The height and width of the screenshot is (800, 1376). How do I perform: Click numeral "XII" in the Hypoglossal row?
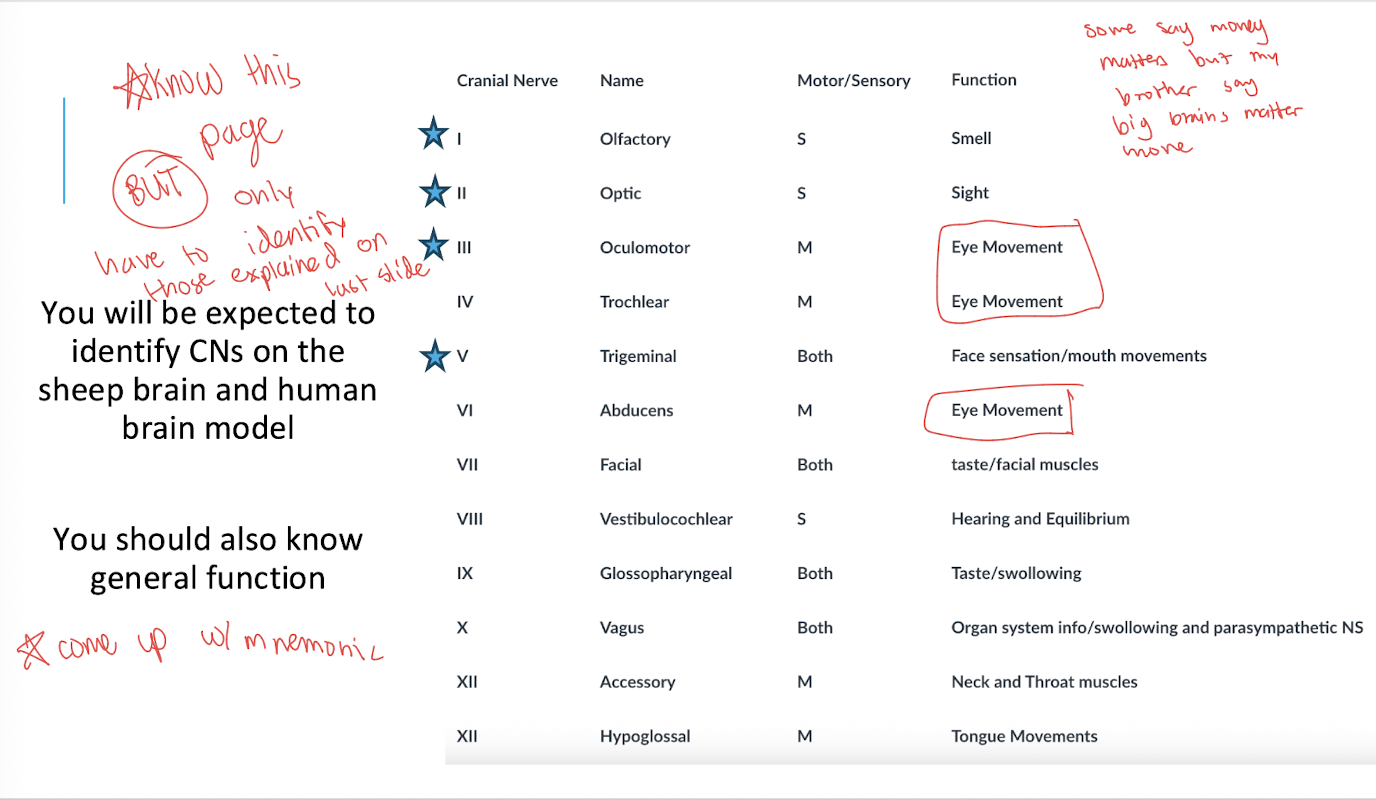467,737
